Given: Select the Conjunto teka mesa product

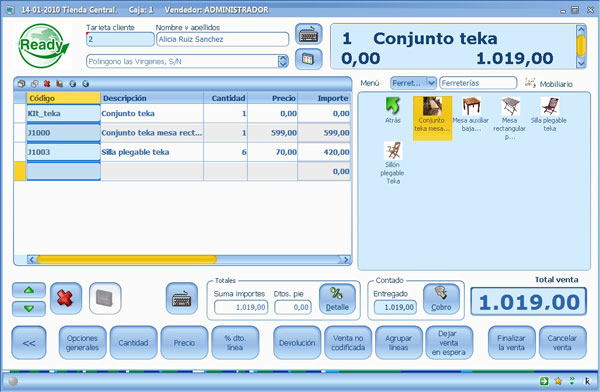Looking at the screenshot, I should [432, 118].
